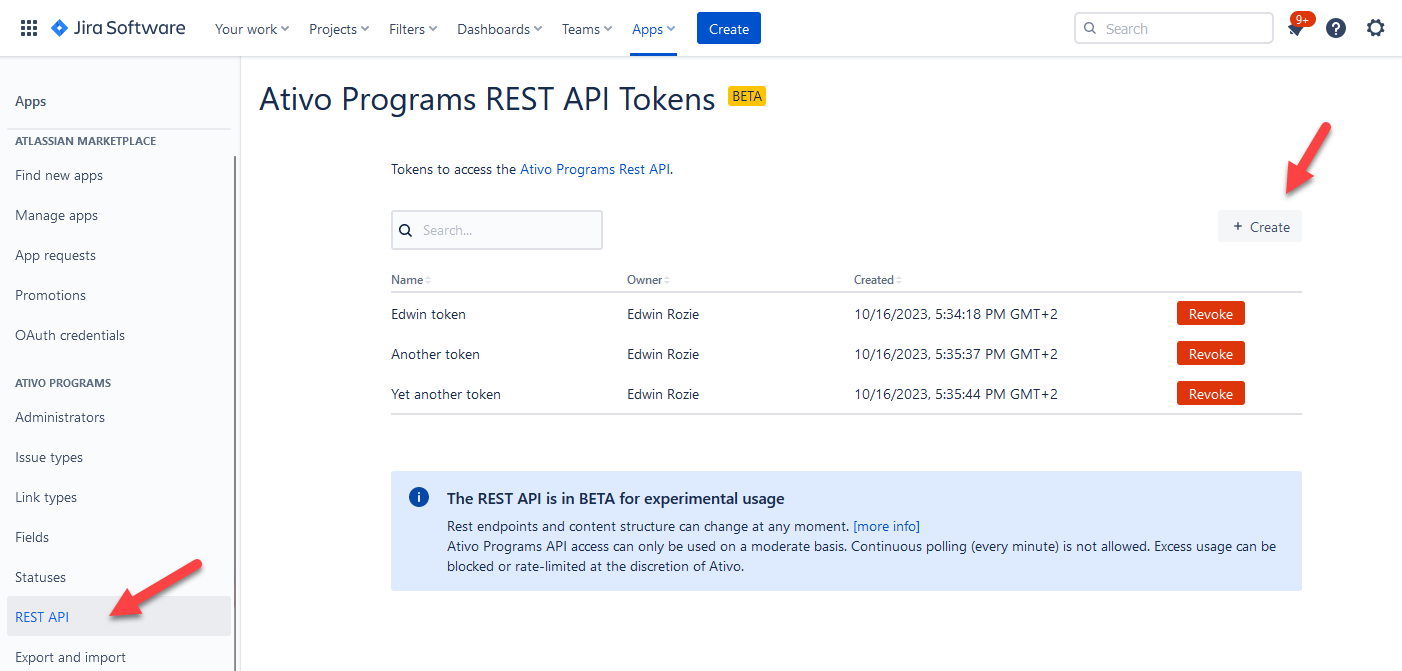This screenshot has height=671, width=1402.
Task: Expand the Your work menu
Action: pos(252,29)
